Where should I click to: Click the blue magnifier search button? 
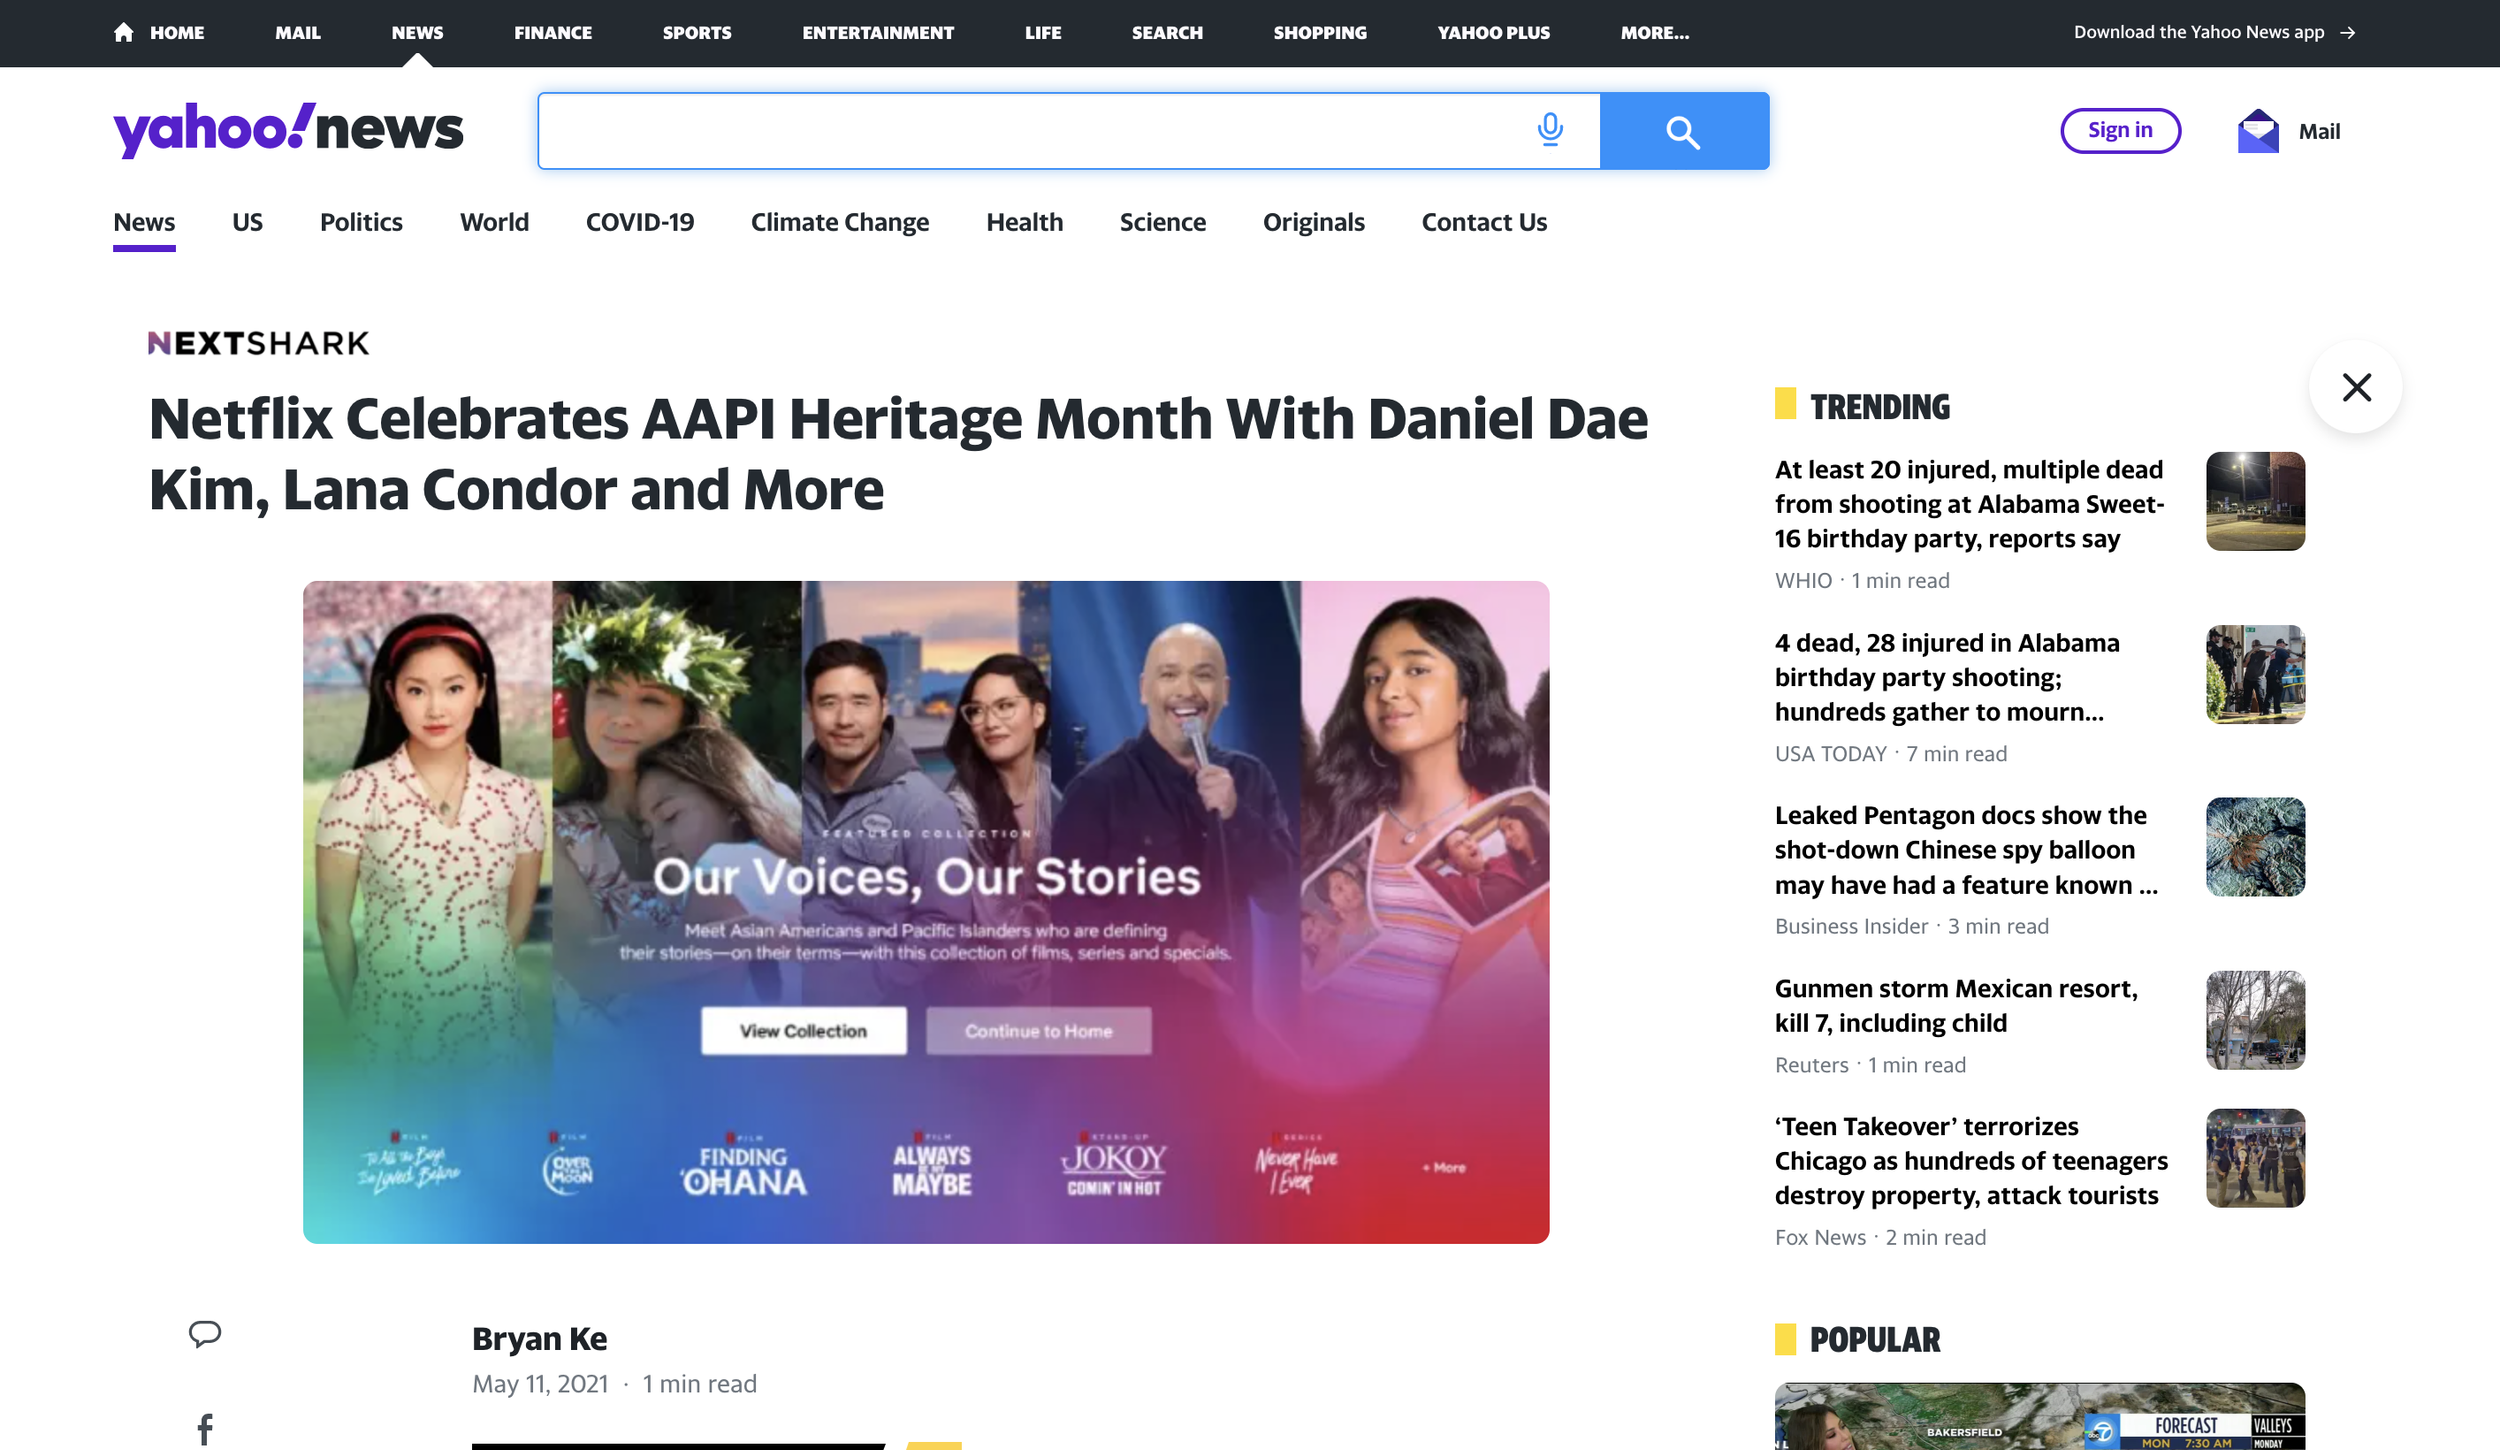pyautogui.click(x=1684, y=131)
